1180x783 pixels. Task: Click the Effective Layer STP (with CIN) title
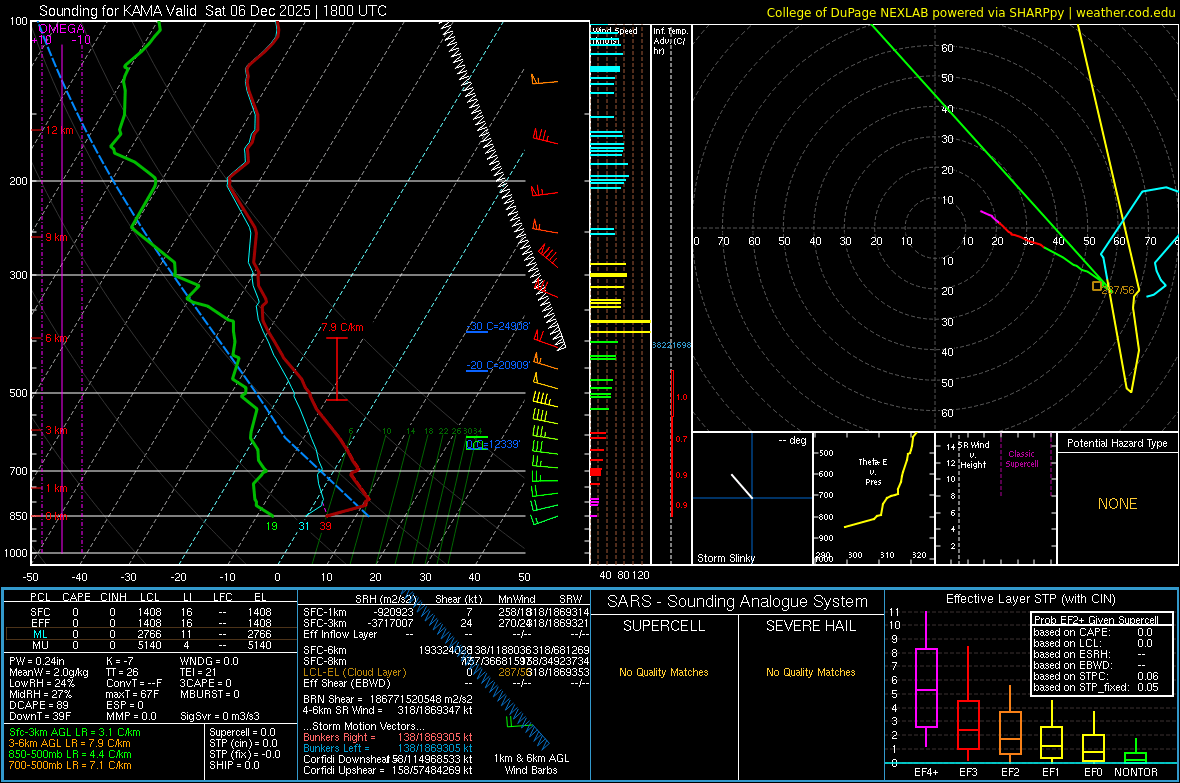1030,599
